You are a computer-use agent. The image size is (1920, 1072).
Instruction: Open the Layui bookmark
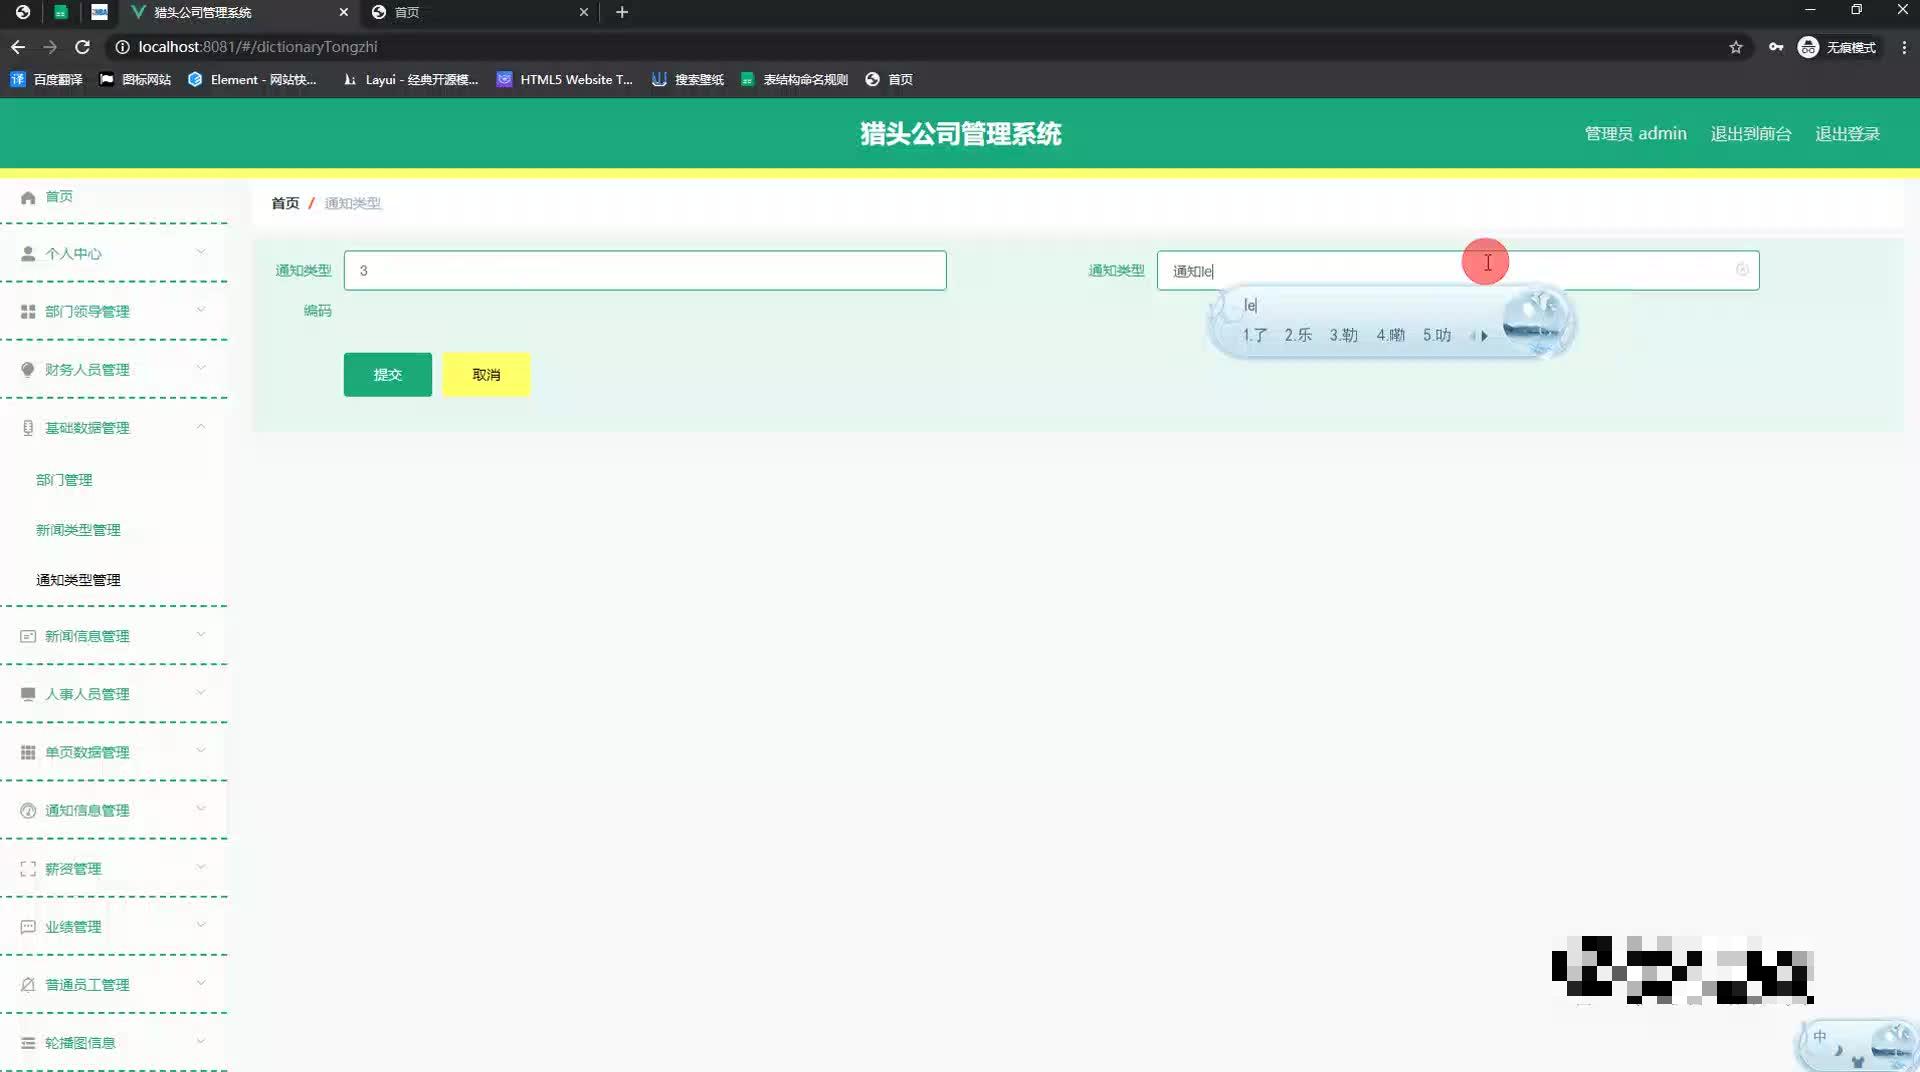[x=410, y=79]
